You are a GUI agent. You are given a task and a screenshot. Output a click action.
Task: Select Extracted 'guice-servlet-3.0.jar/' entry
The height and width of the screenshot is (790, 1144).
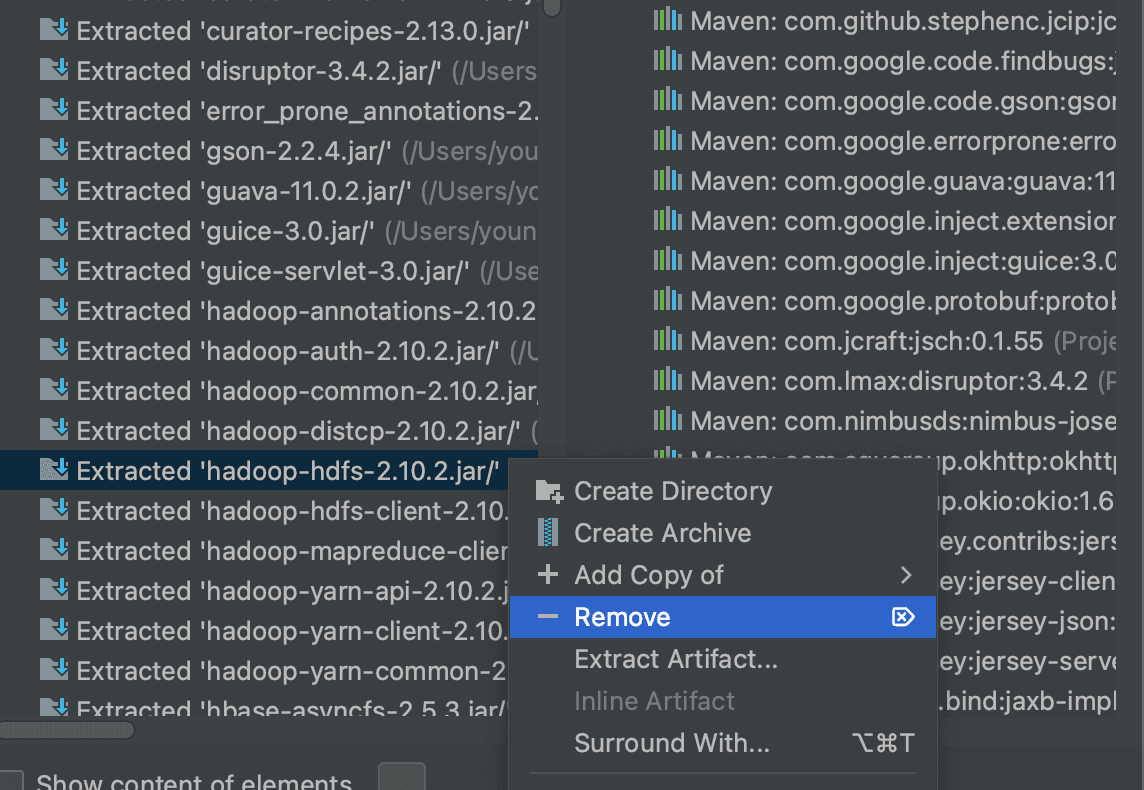point(273,271)
